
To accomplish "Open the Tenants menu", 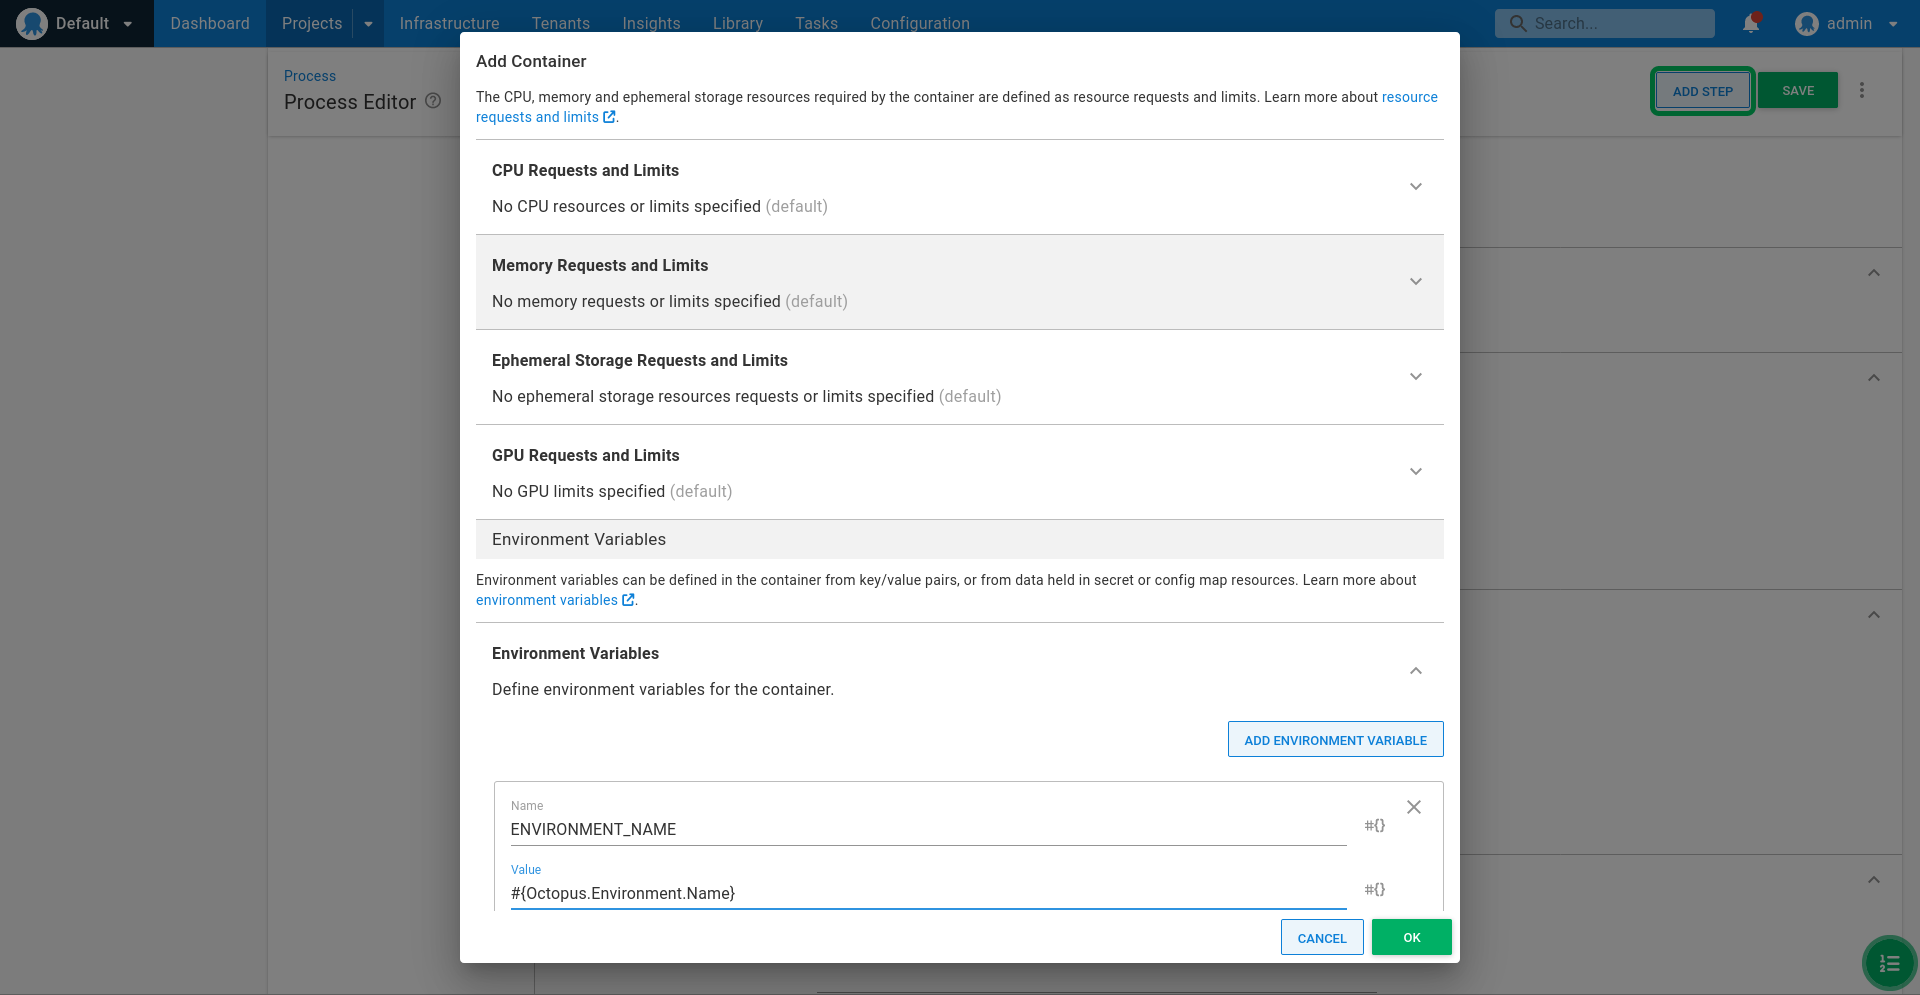I will (561, 23).
